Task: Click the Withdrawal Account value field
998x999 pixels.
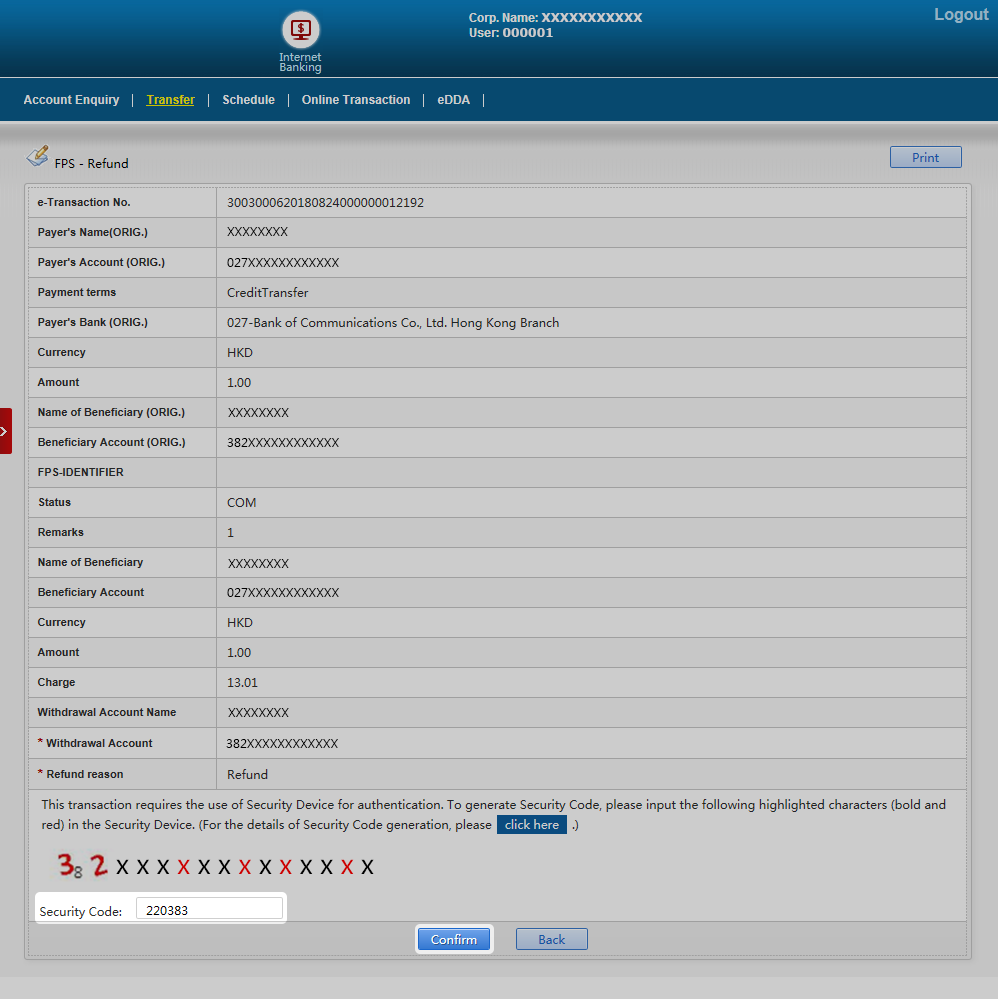Action: (x=282, y=744)
